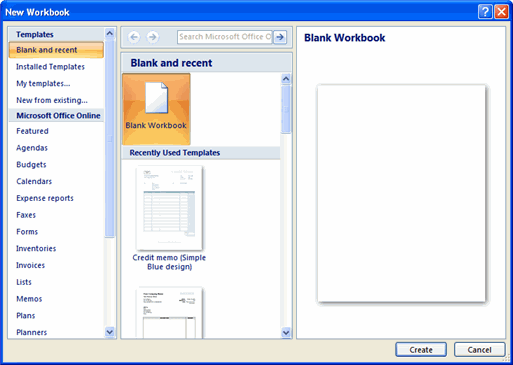The image size is (513, 365).
Task: Select the Lists category
Action: (x=24, y=282)
